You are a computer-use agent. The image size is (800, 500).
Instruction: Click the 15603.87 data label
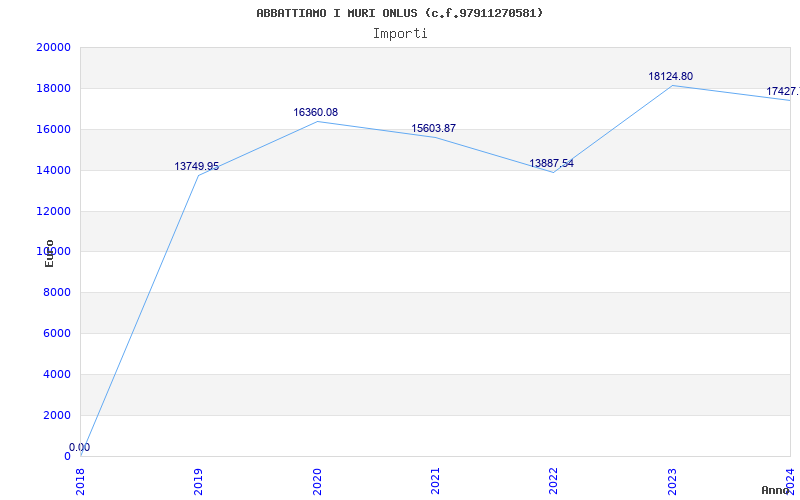[434, 128]
